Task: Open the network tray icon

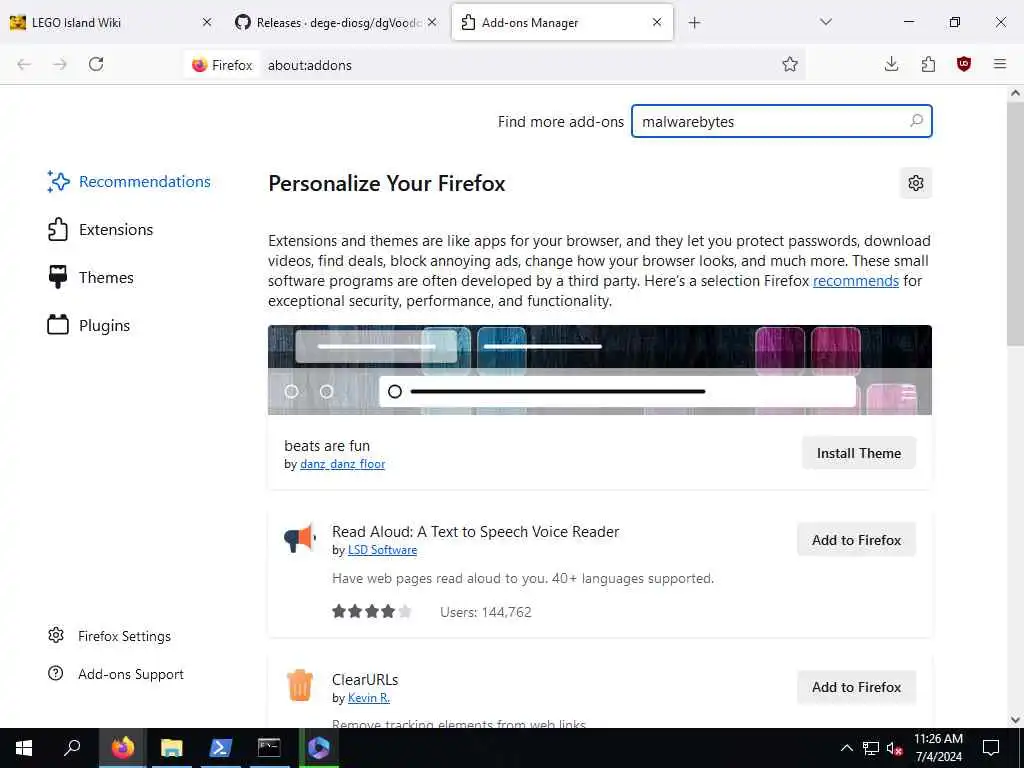Action: (871, 748)
